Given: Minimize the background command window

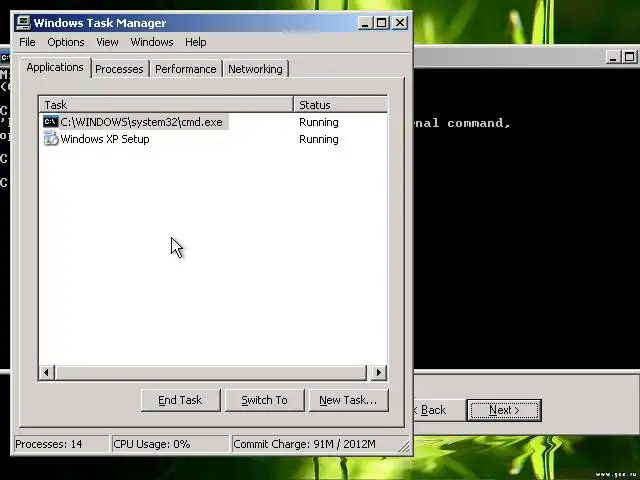Looking at the screenshot, I should click(x=612, y=57).
